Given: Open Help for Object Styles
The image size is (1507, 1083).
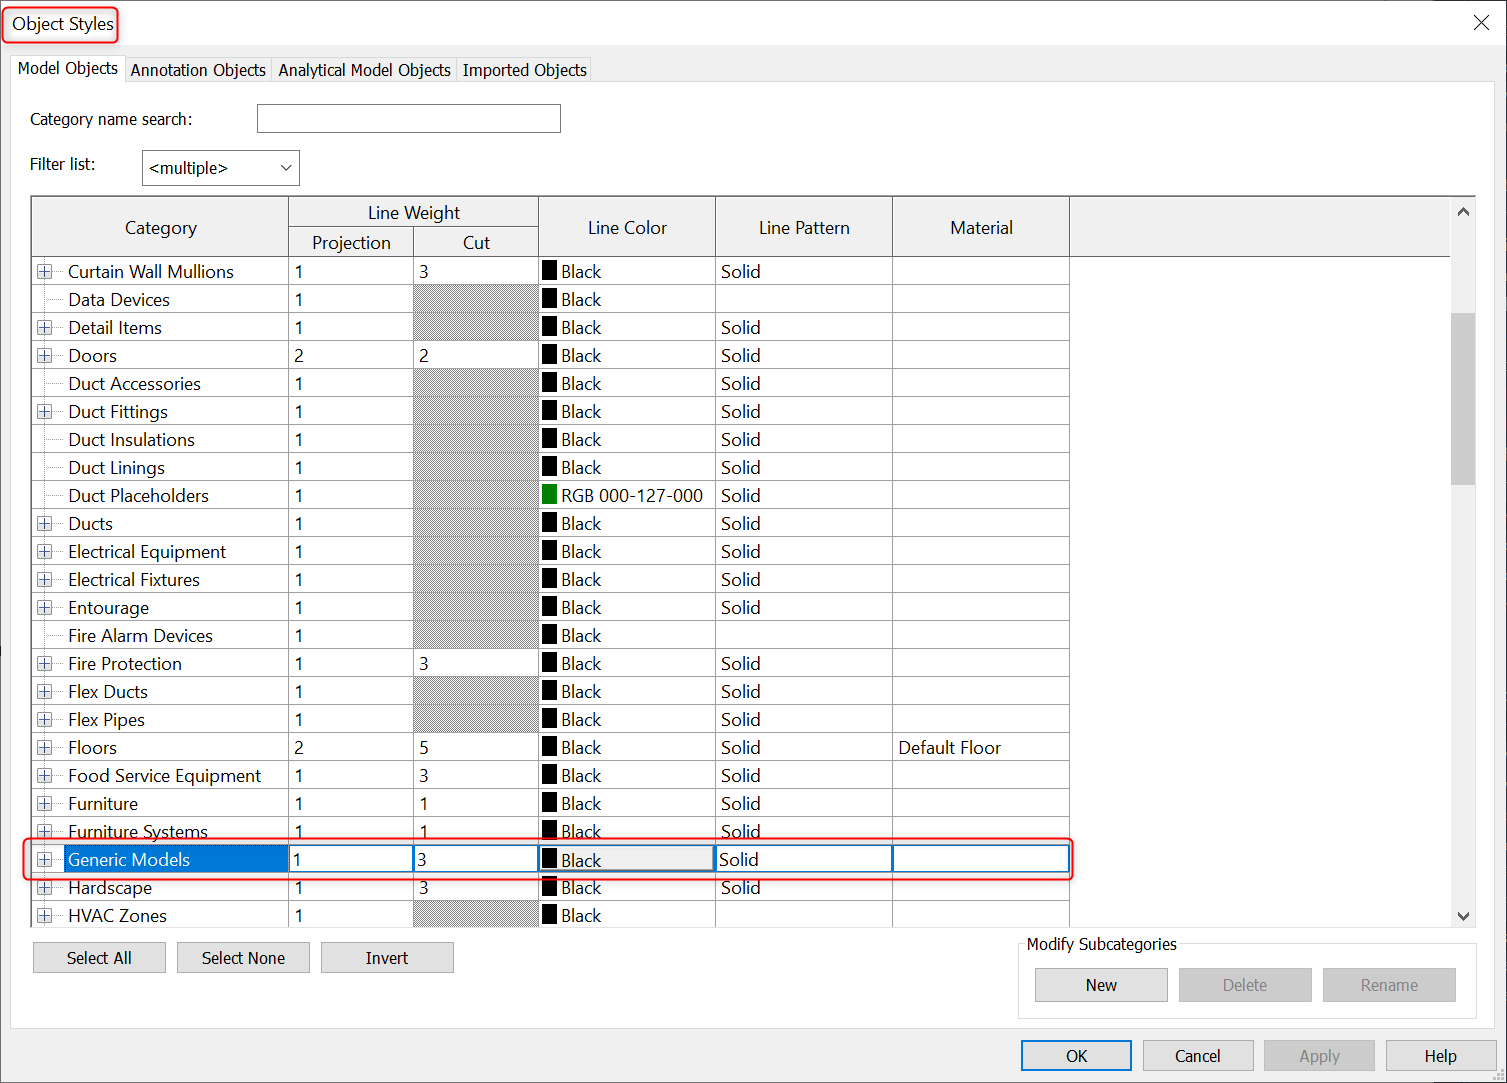Looking at the screenshot, I should pyautogui.click(x=1440, y=1056).
